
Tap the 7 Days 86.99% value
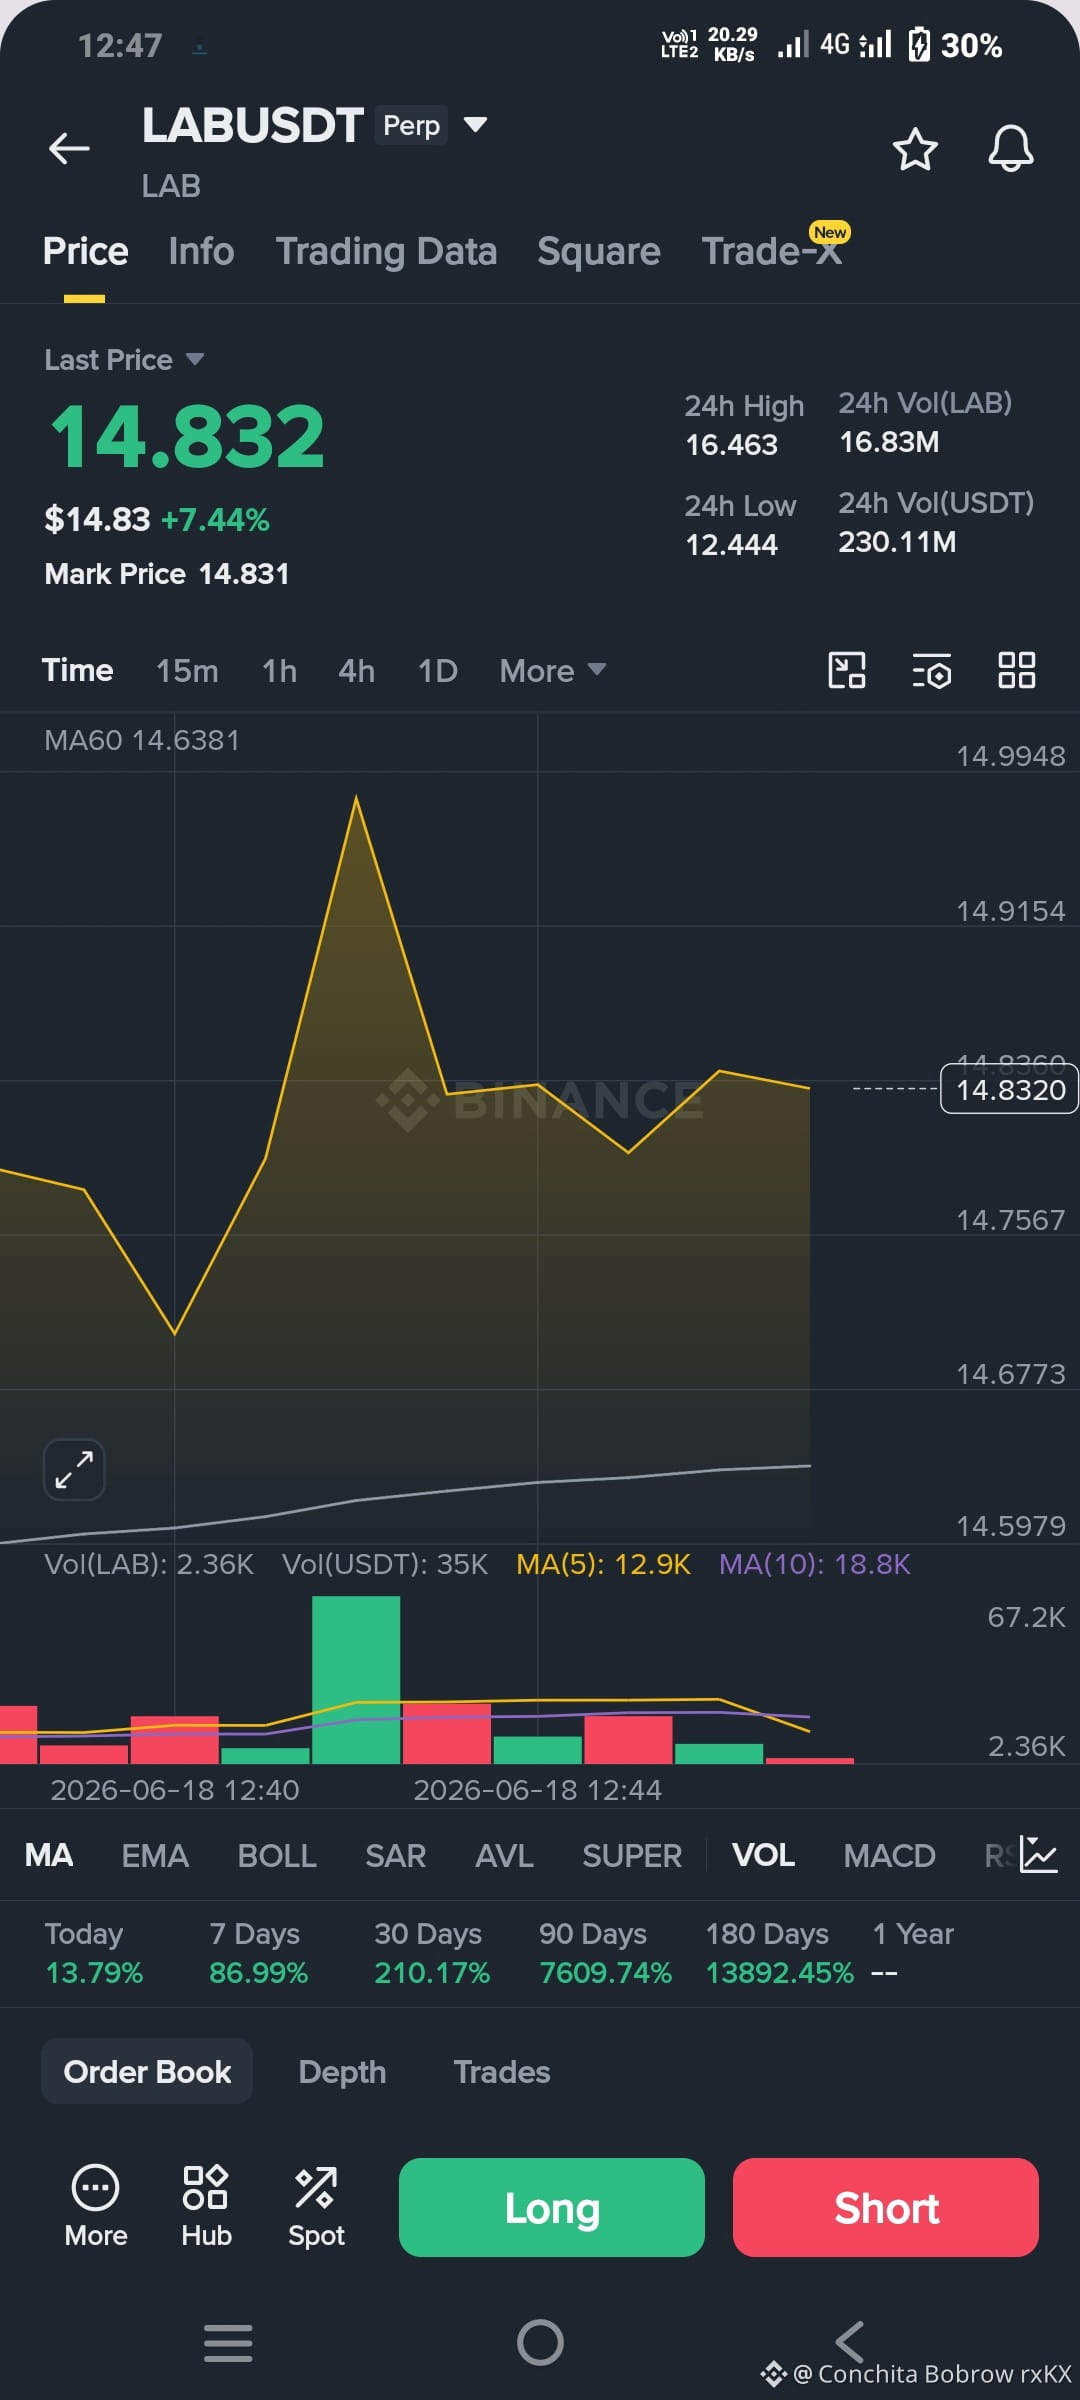pos(258,1973)
